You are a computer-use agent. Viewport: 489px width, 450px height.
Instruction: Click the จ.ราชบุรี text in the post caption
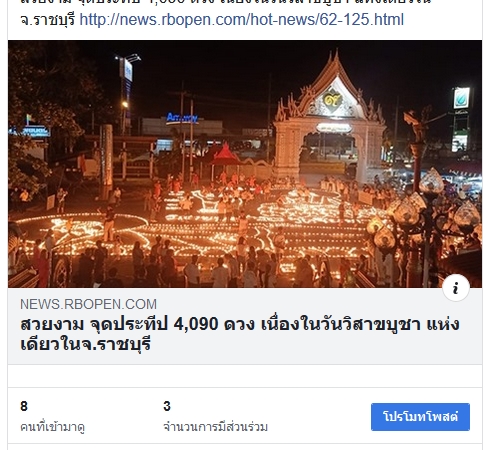click(48, 20)
